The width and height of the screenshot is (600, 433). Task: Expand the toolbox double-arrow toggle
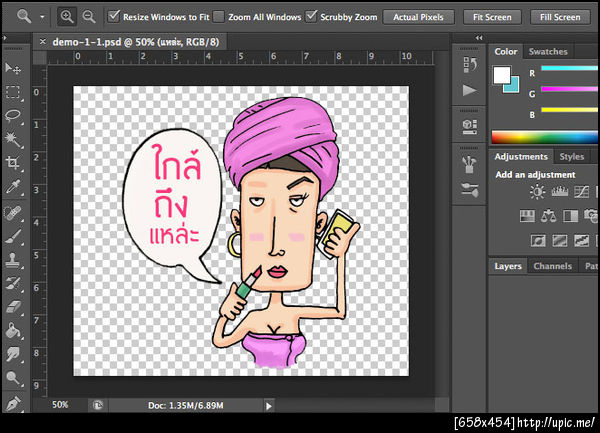click(4, 37)
